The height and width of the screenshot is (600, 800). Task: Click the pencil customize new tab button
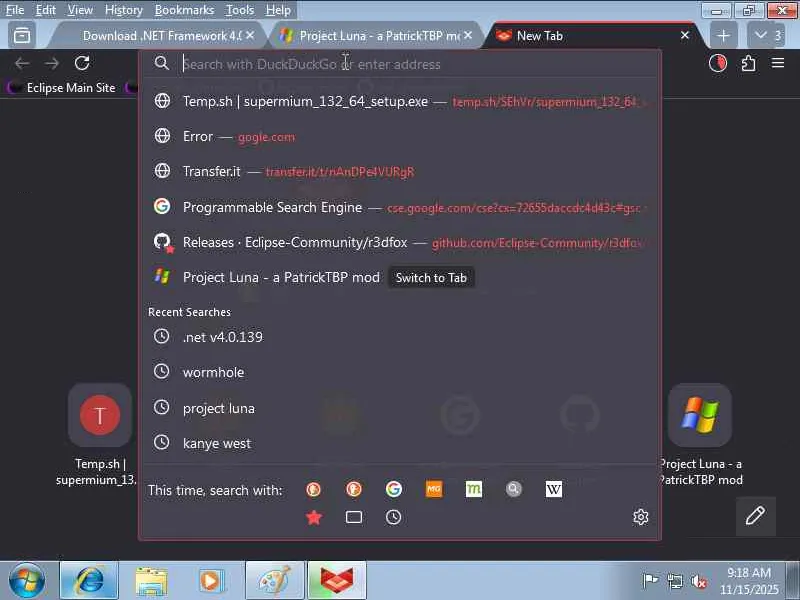coord(755,516)
